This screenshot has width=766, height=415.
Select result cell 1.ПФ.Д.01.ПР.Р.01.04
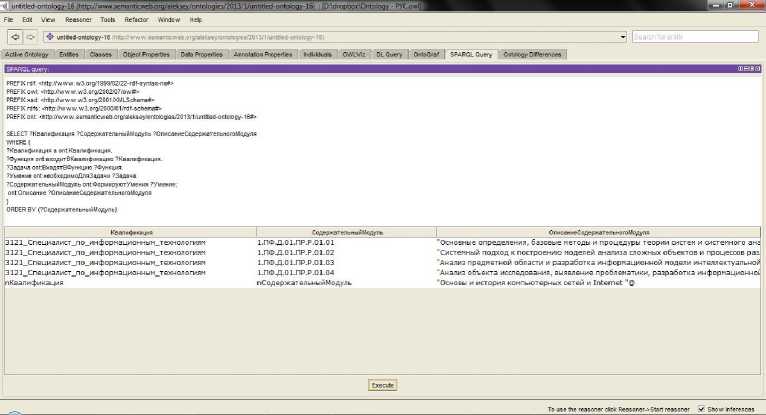pyautogui.click(x=346, y=272)
